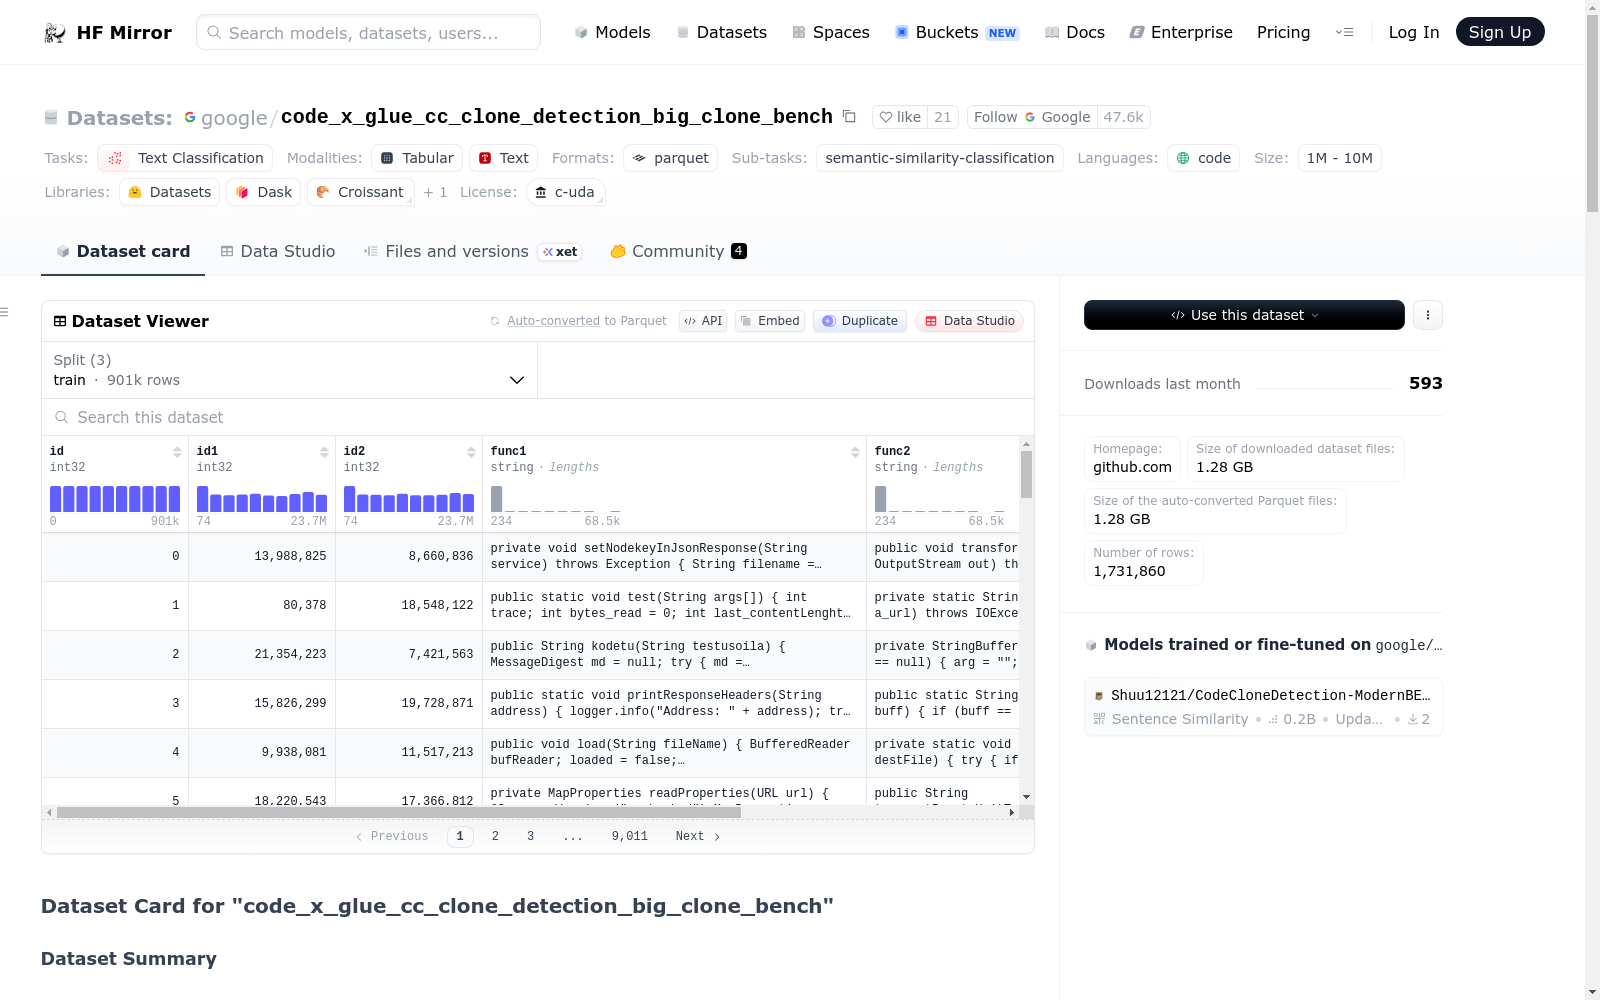Expand the Split train dropdown
Viewport: 1600px width, 1000px height.
point(289,370)
